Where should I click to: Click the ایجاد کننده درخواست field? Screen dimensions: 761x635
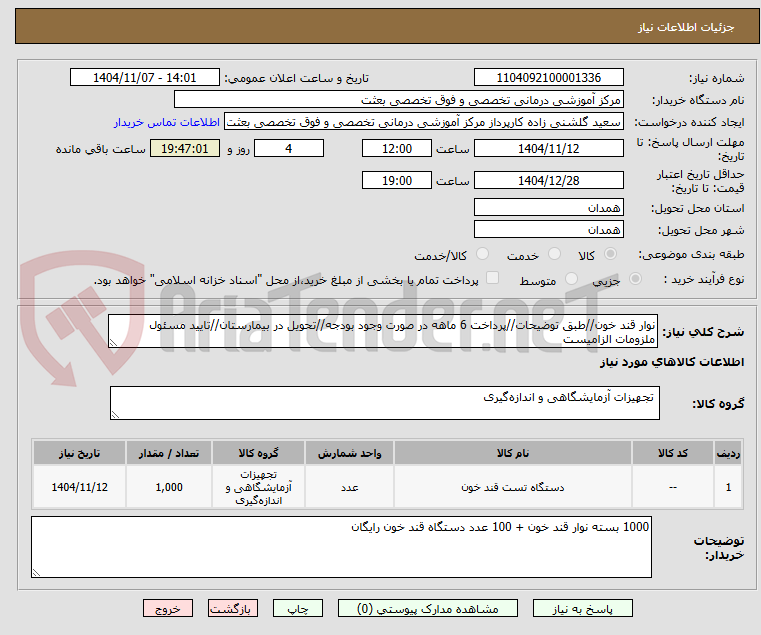[x=424, y=122]
